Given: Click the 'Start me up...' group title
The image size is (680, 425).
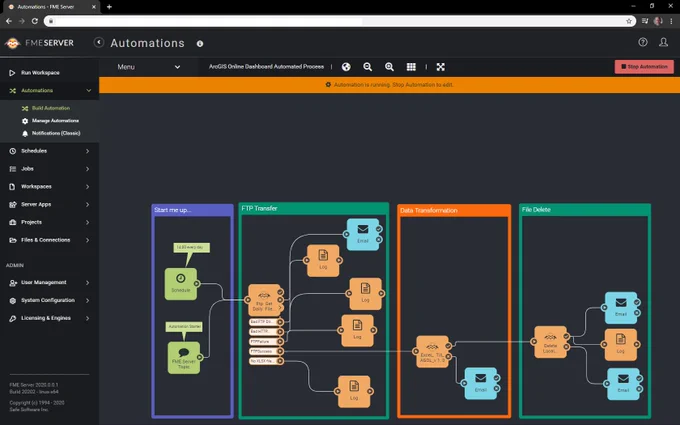Looking at the screenshot, I should pyautogui.click(x=173, y=210).
